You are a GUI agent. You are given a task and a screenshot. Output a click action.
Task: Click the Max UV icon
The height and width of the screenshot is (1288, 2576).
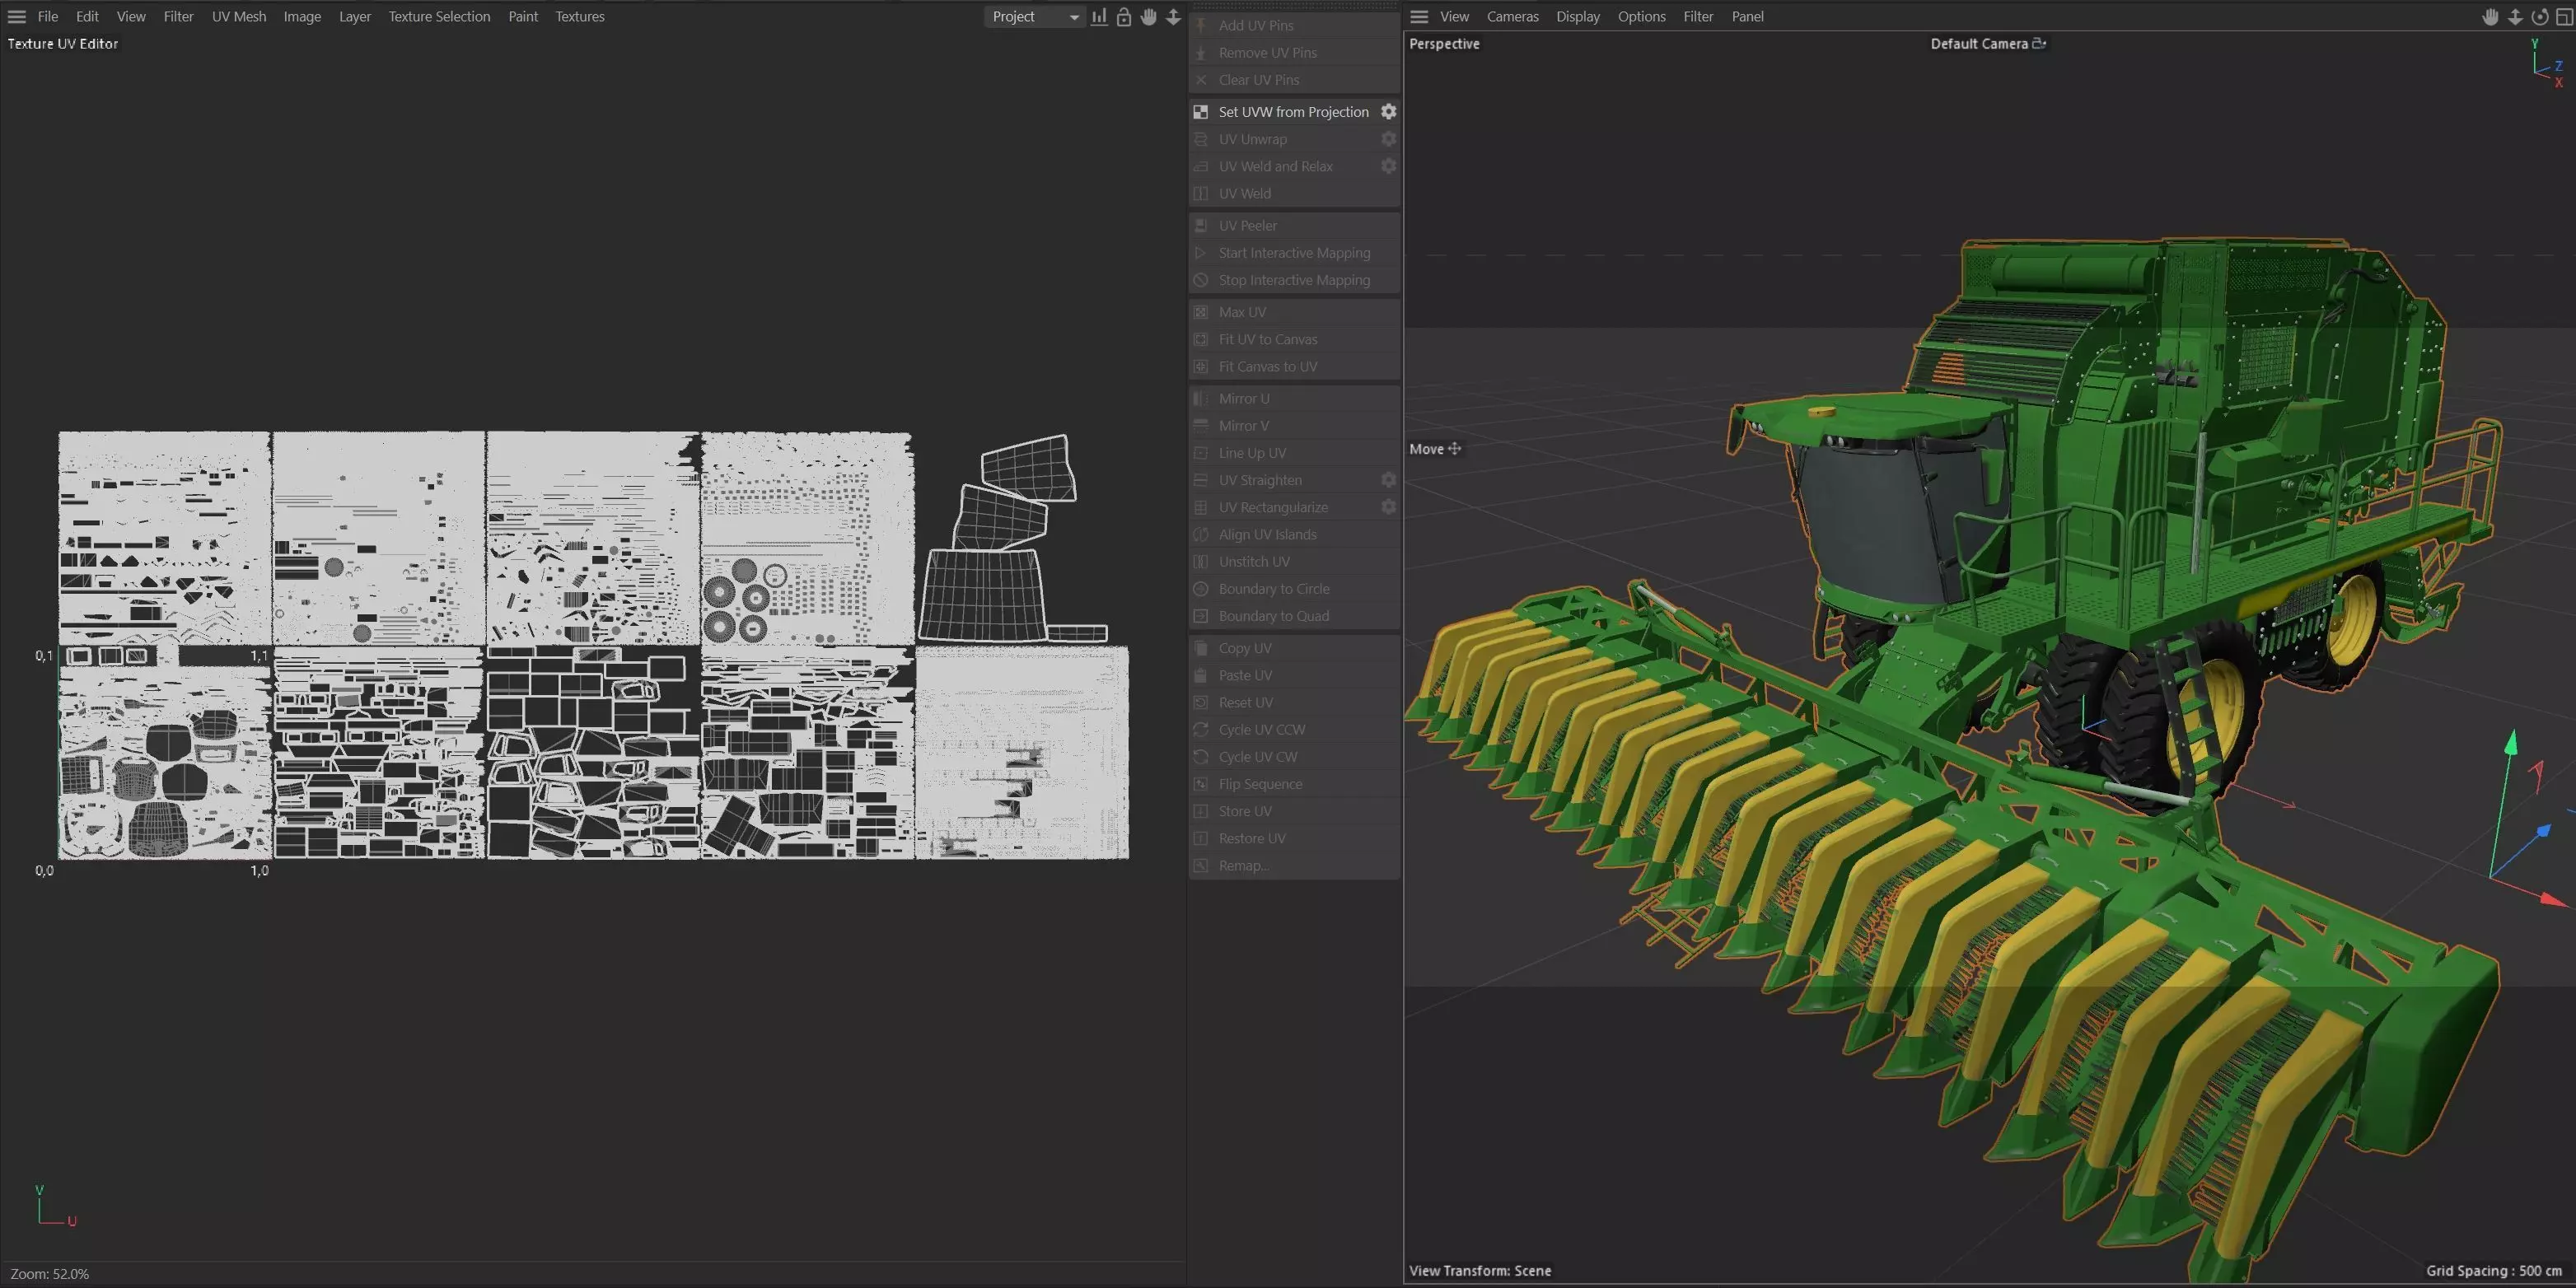pyautogui.click(x=1201, y=311)
